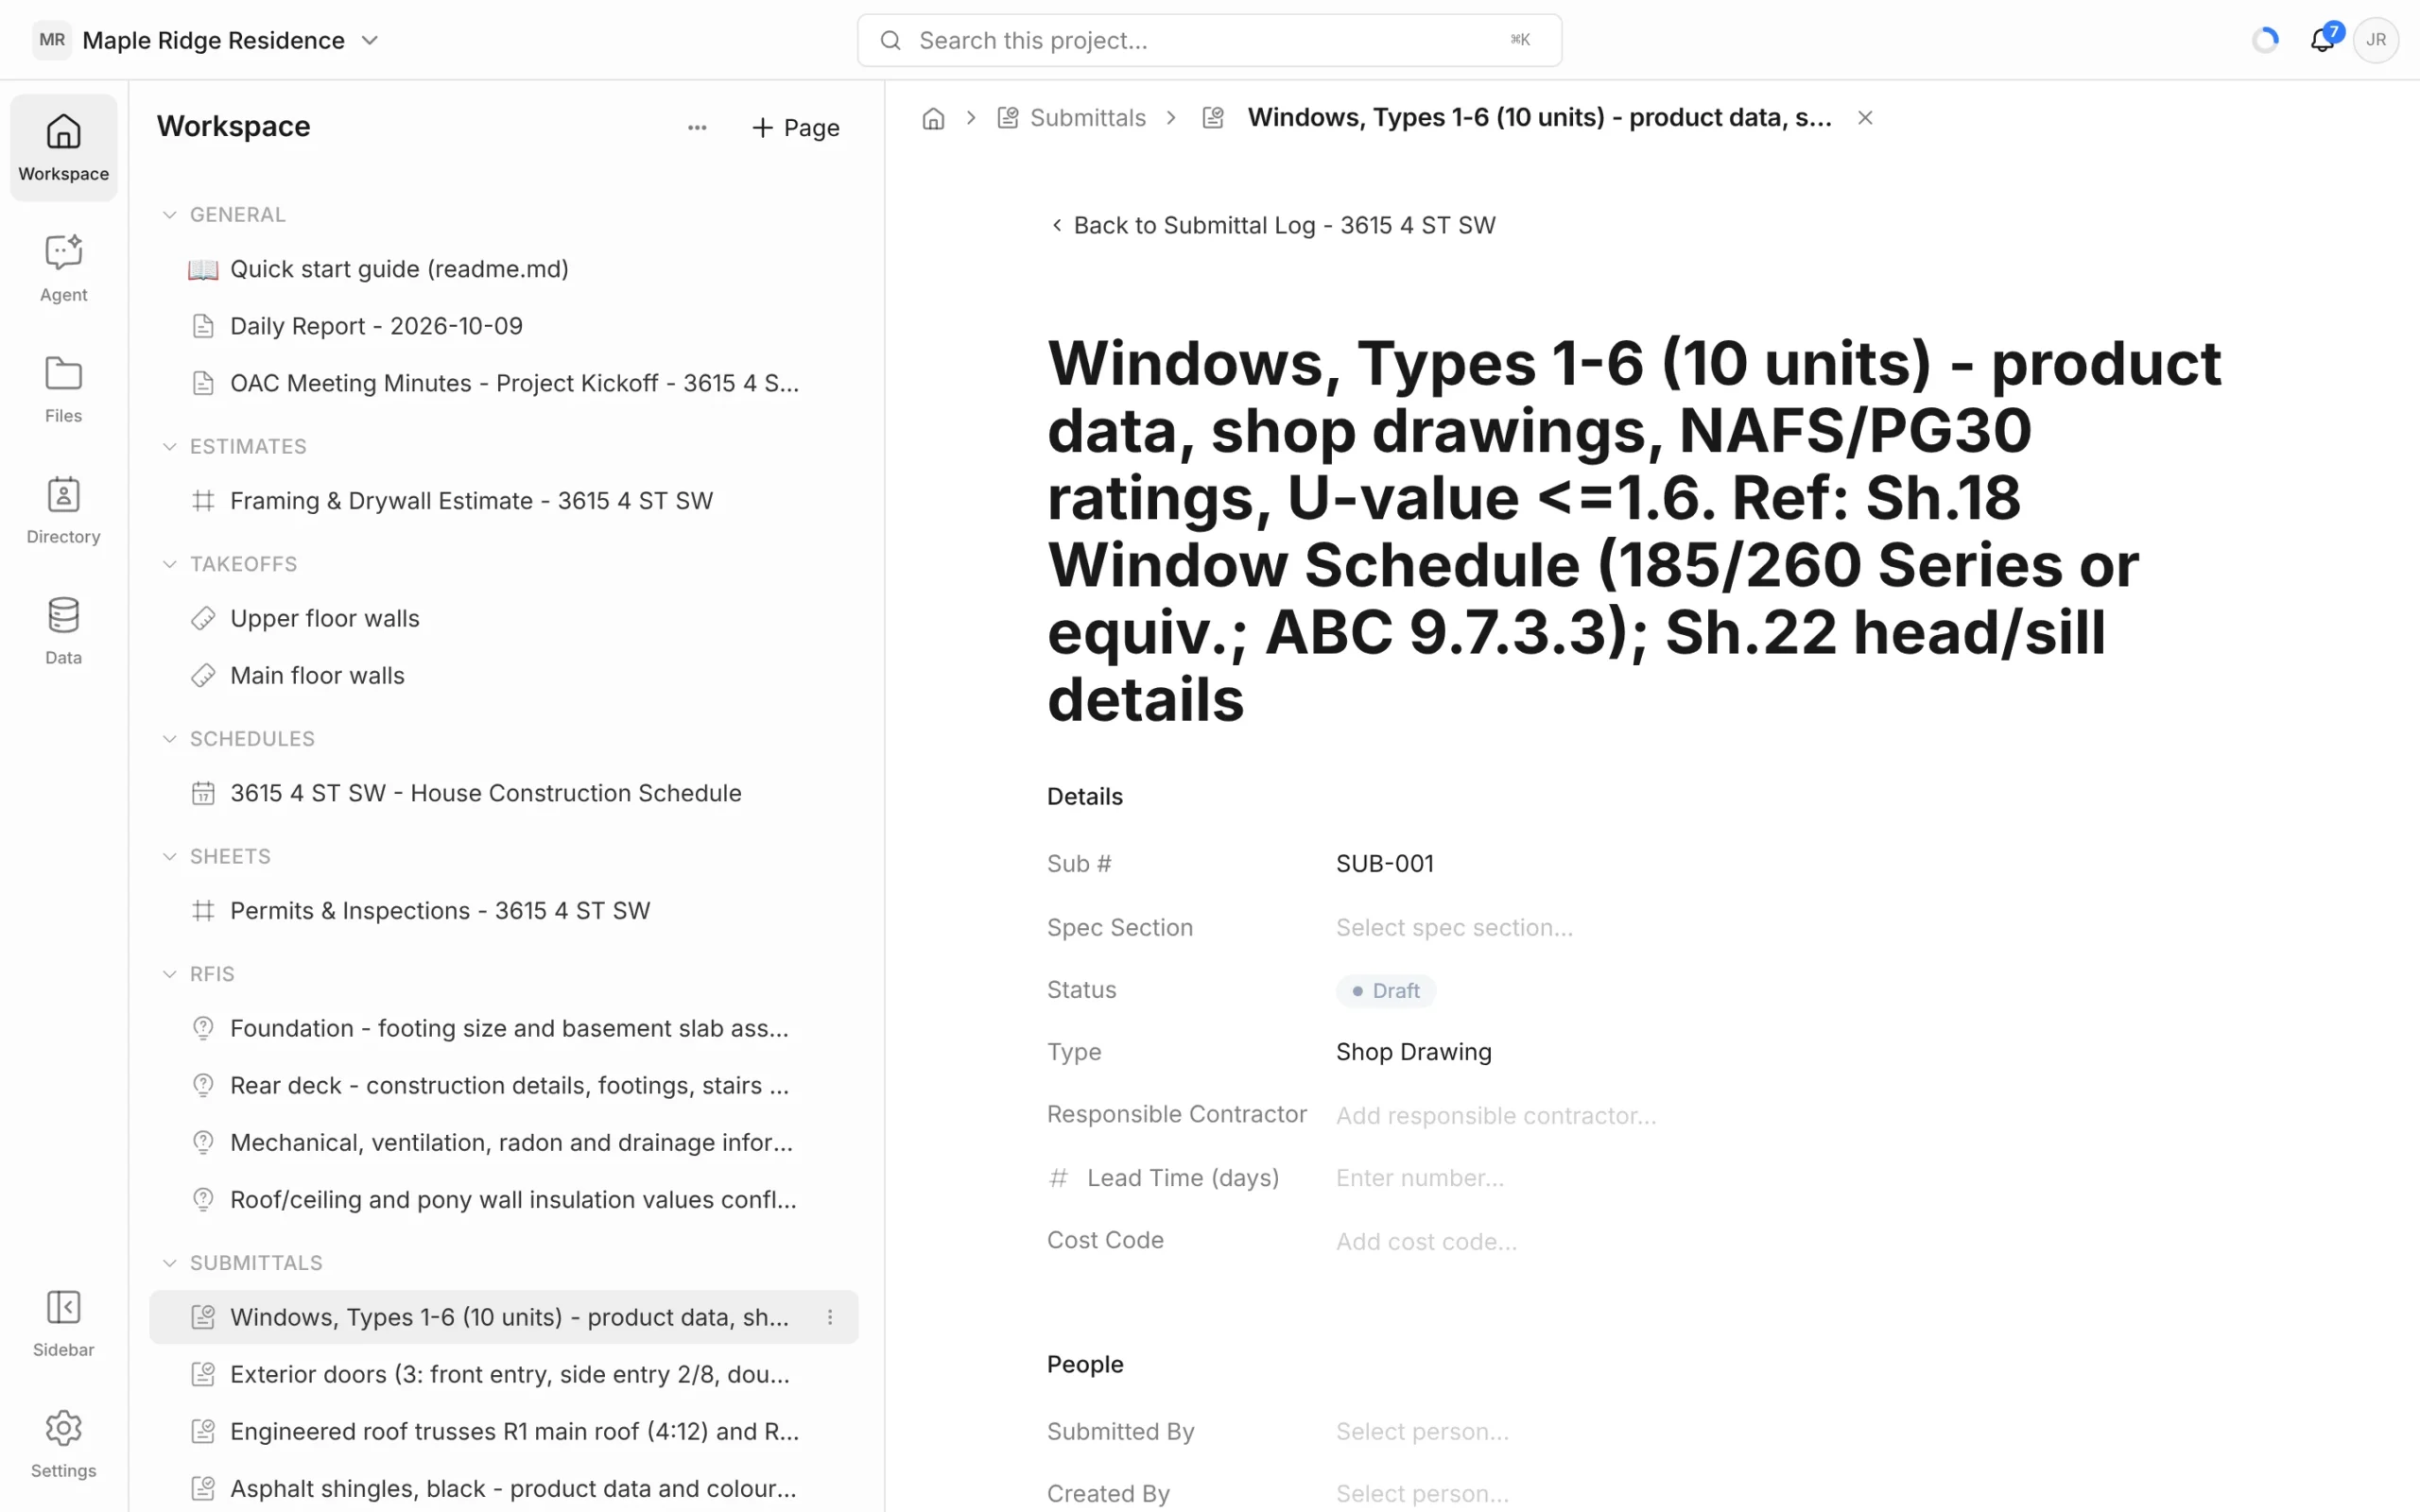
Task: Go back to Submittal Log link
Action: tap(1272, 225)
